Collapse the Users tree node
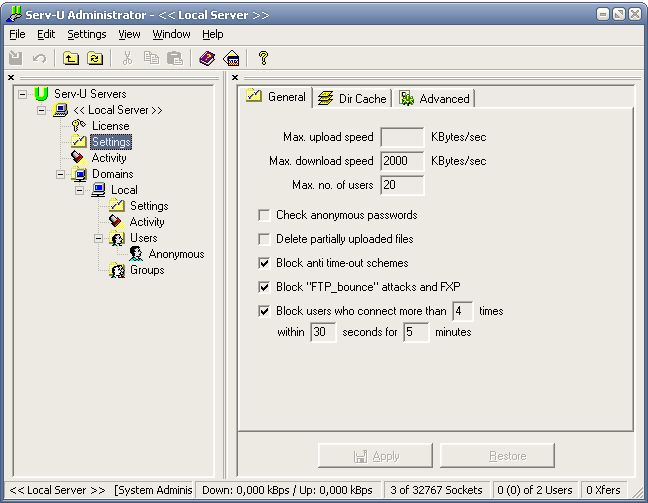 click(98, 238)
